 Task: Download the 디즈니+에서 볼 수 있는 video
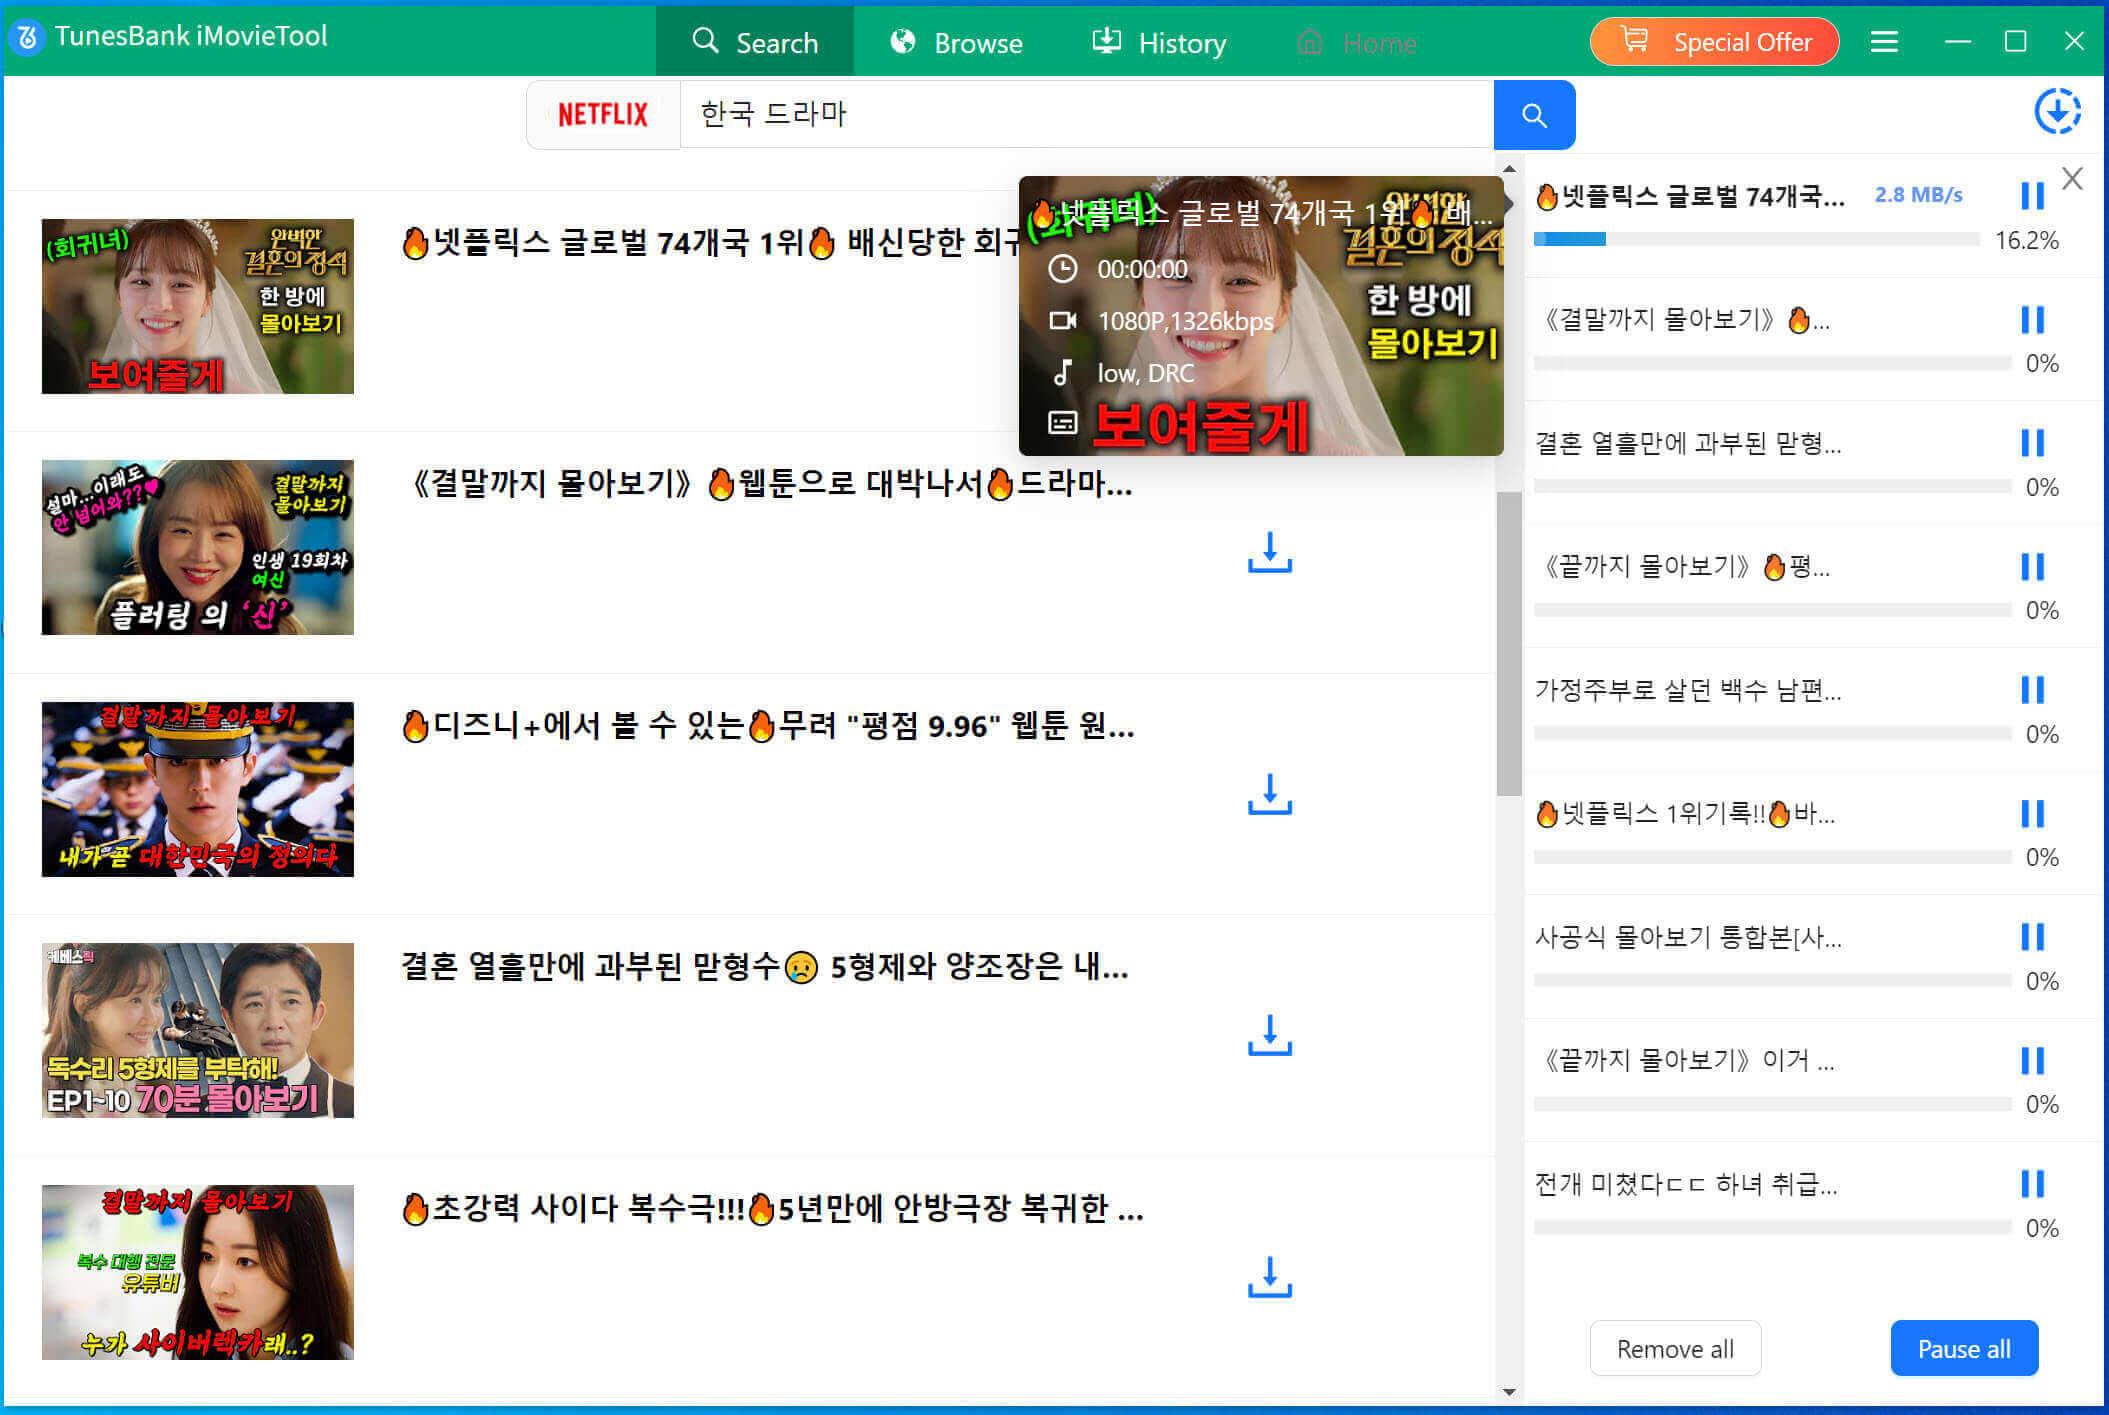pos(1269,794)
